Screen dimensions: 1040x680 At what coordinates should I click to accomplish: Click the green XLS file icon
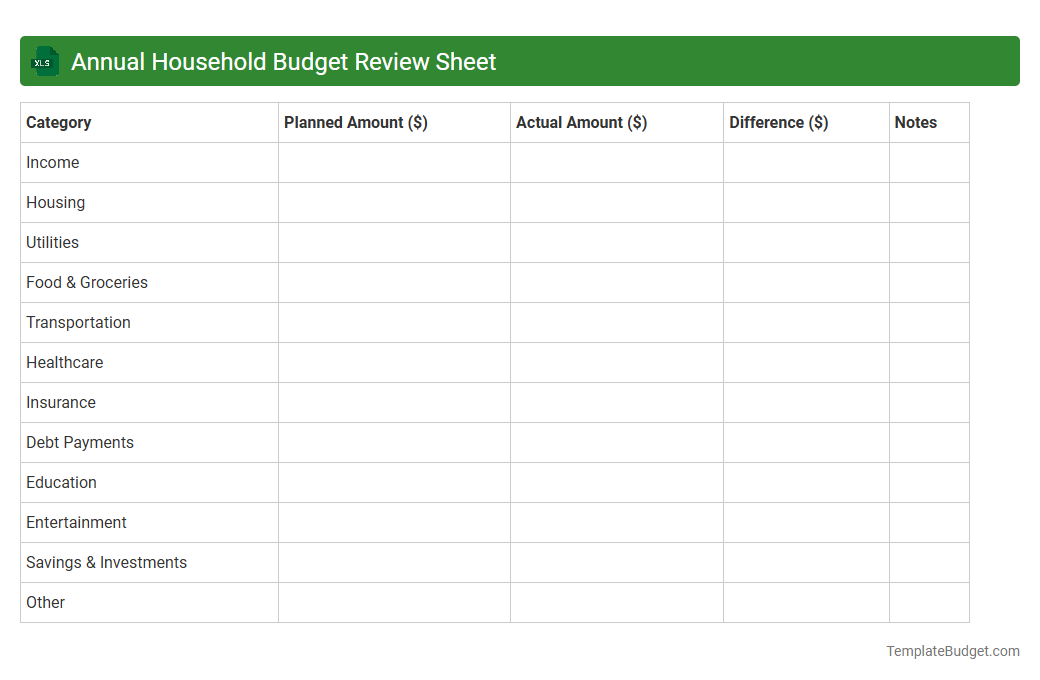tap(44, 61)
